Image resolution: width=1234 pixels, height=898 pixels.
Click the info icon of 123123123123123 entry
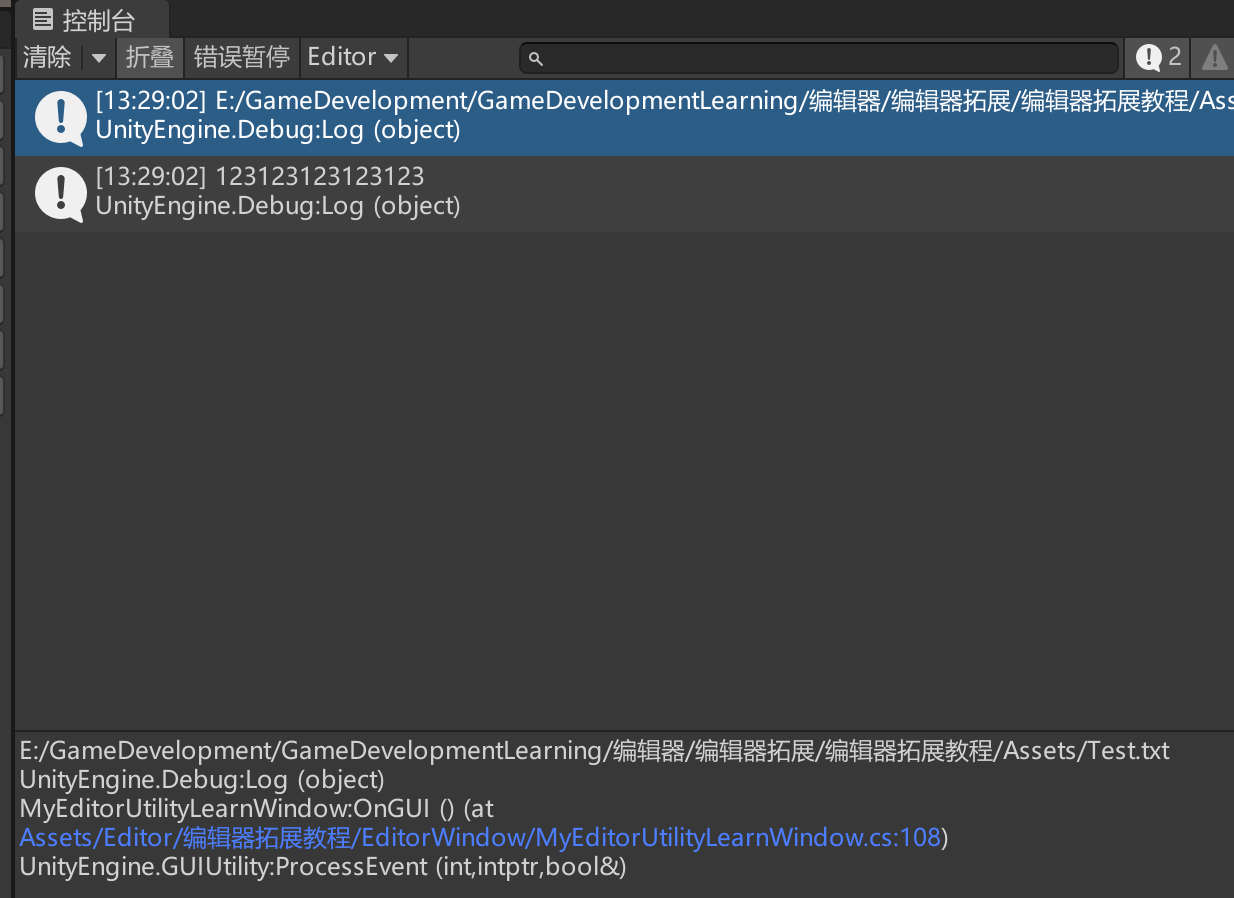[61, 193]
